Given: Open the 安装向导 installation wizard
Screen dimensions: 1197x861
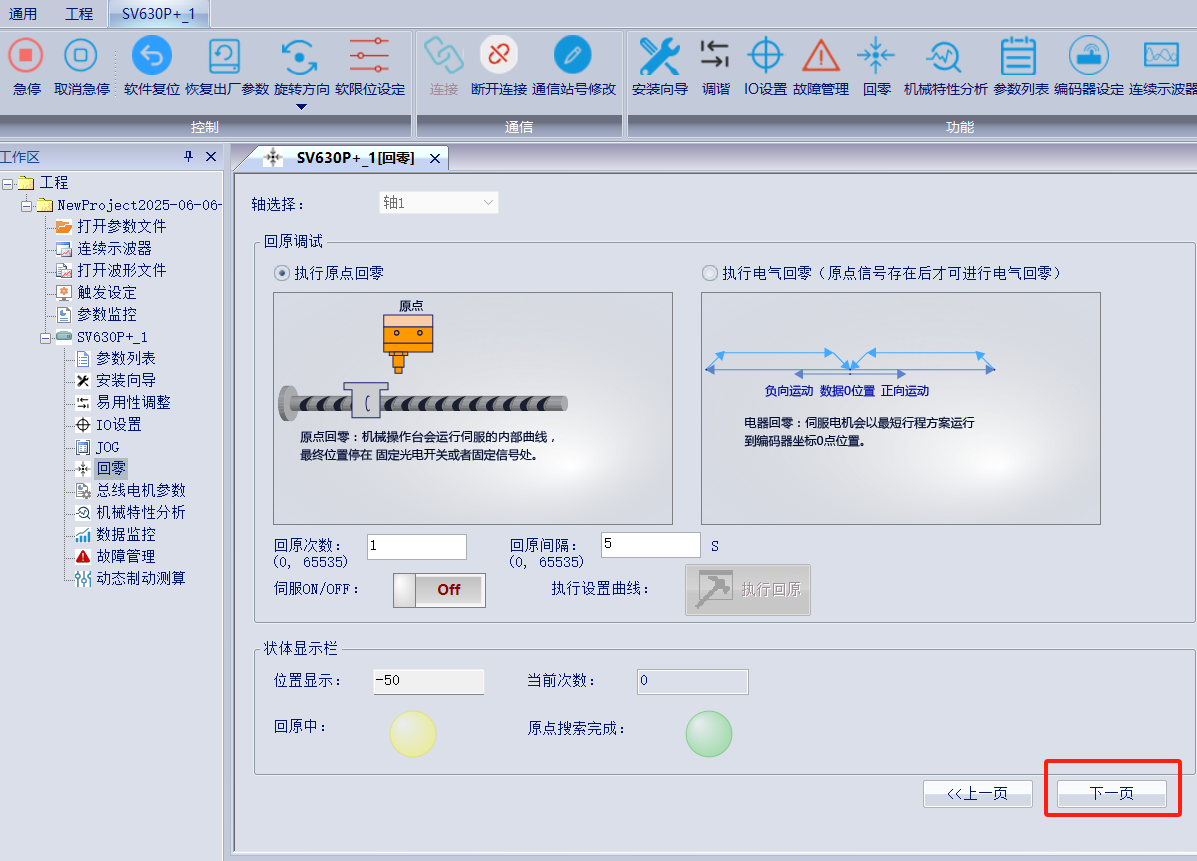Looking at the screenshot, I should point(660,56).
